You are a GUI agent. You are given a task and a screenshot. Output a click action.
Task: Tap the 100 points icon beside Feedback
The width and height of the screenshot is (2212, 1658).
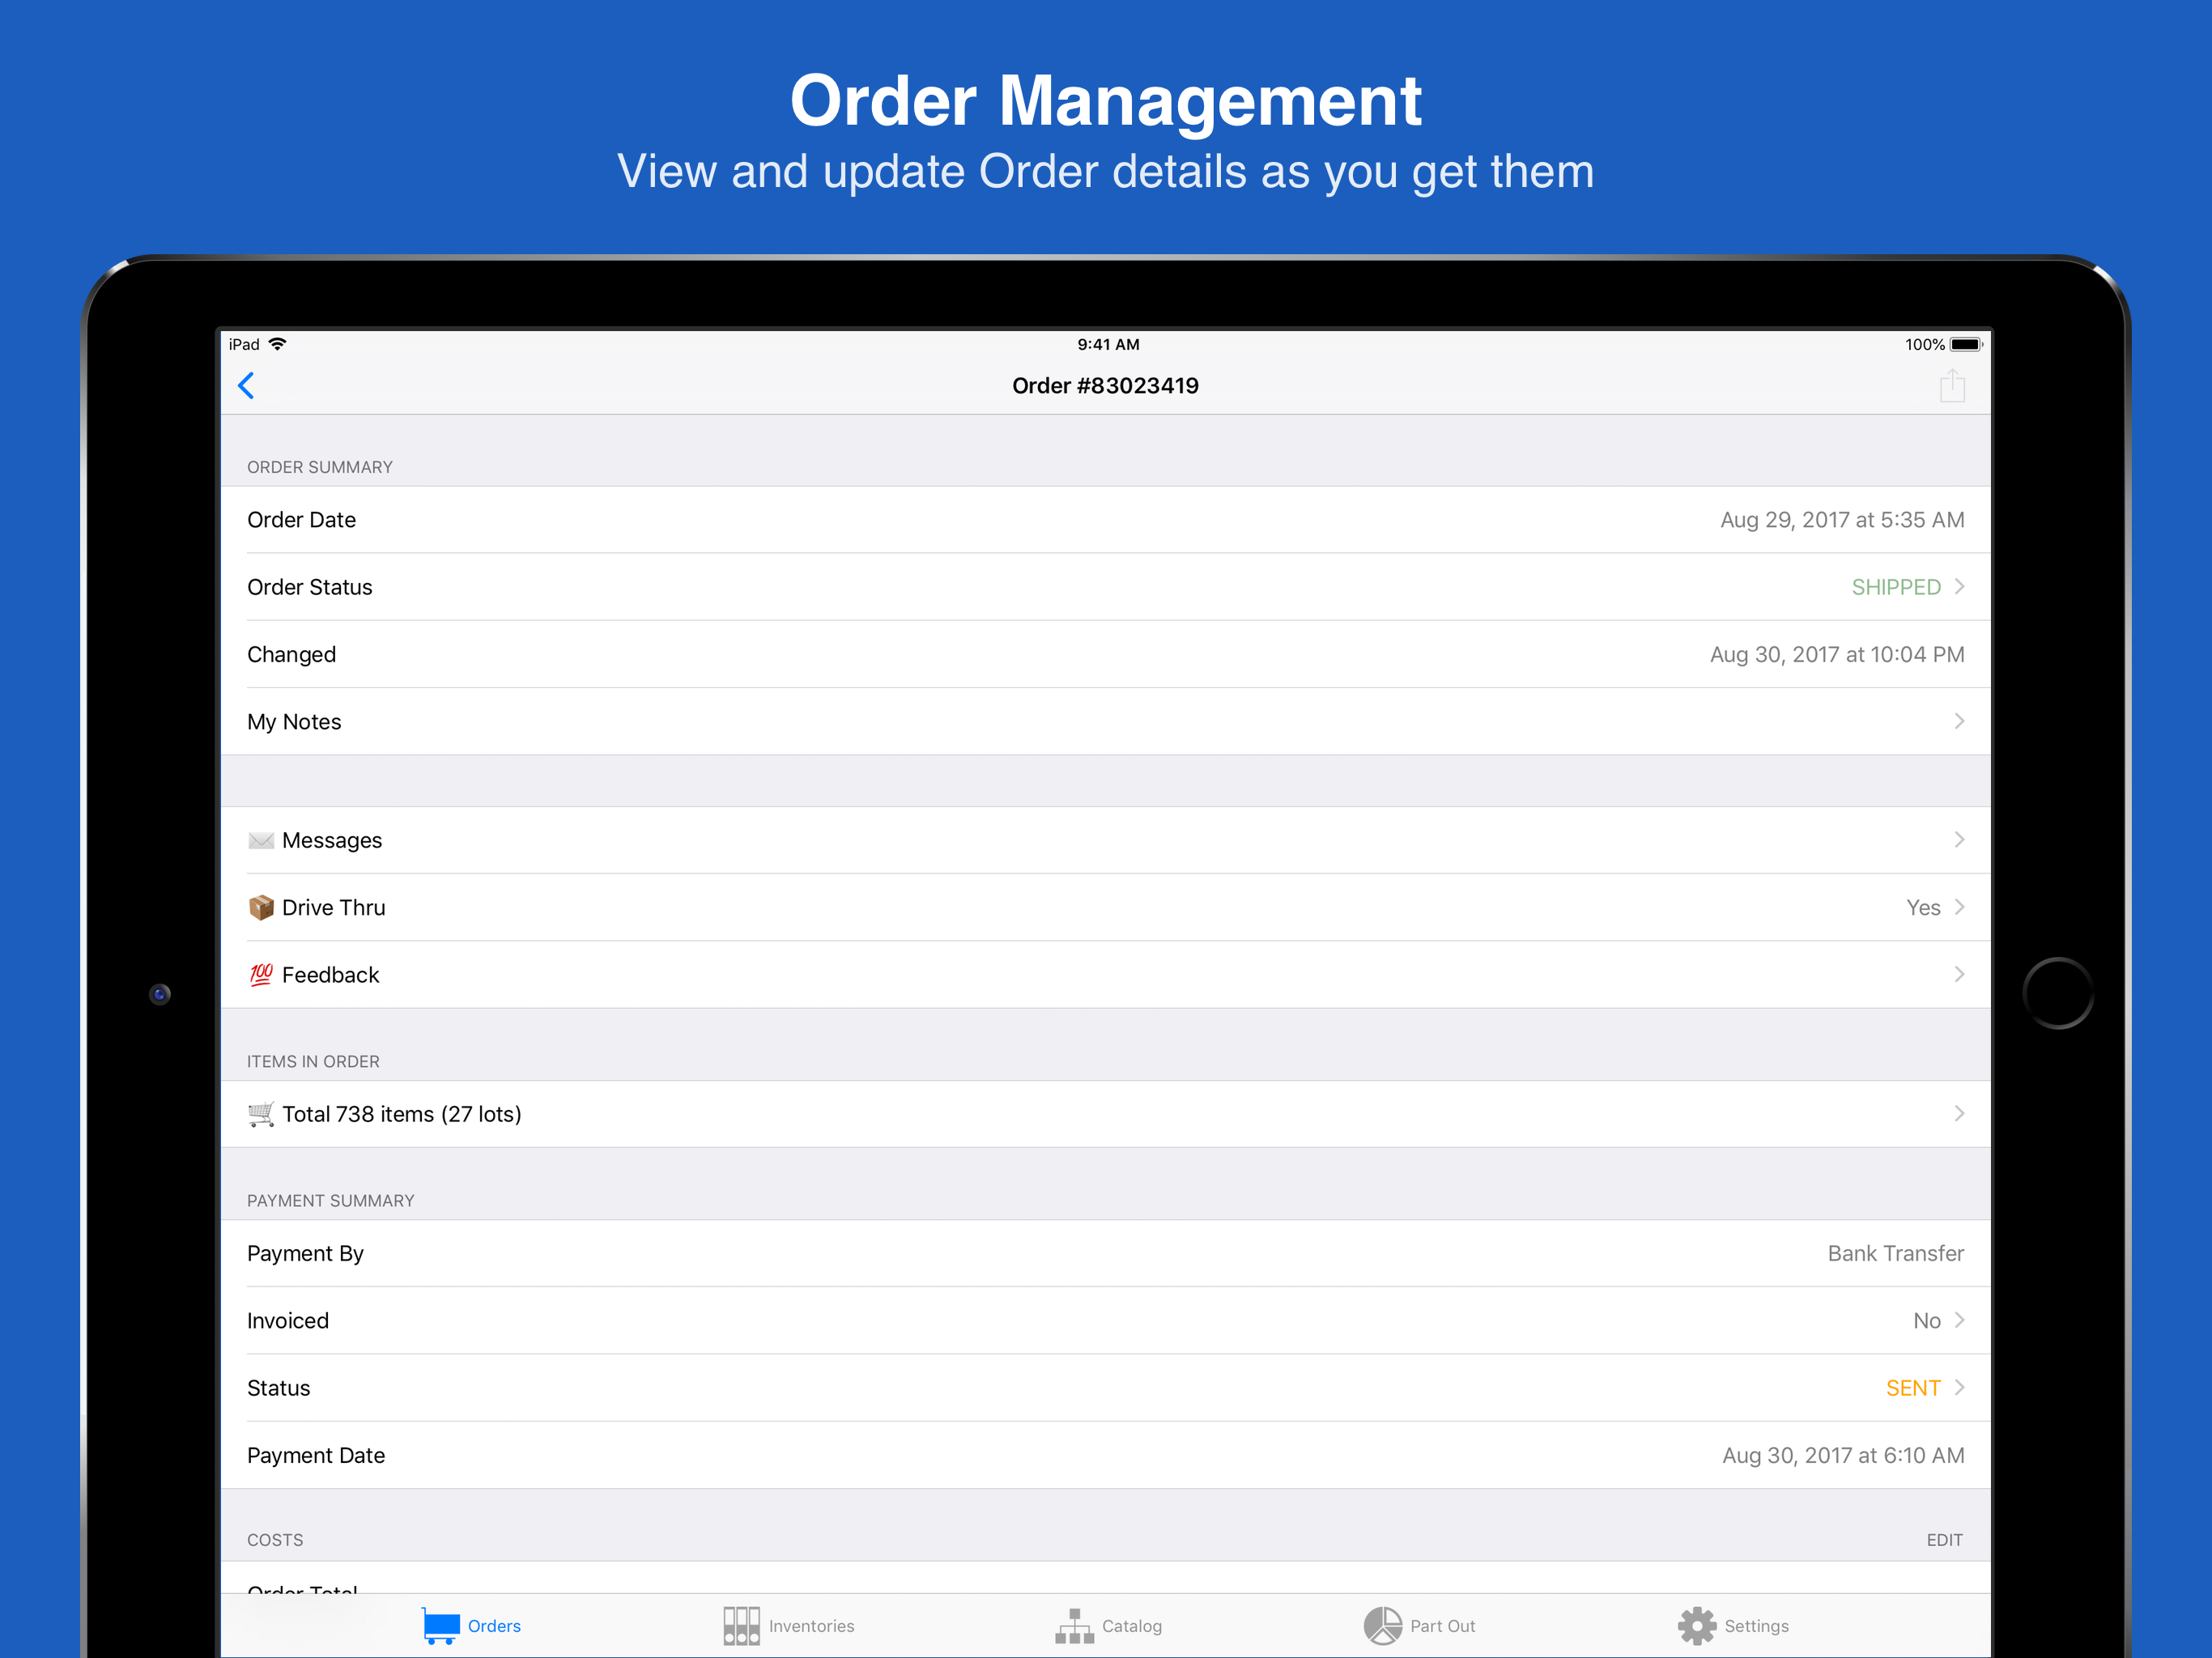coord(261,974)
